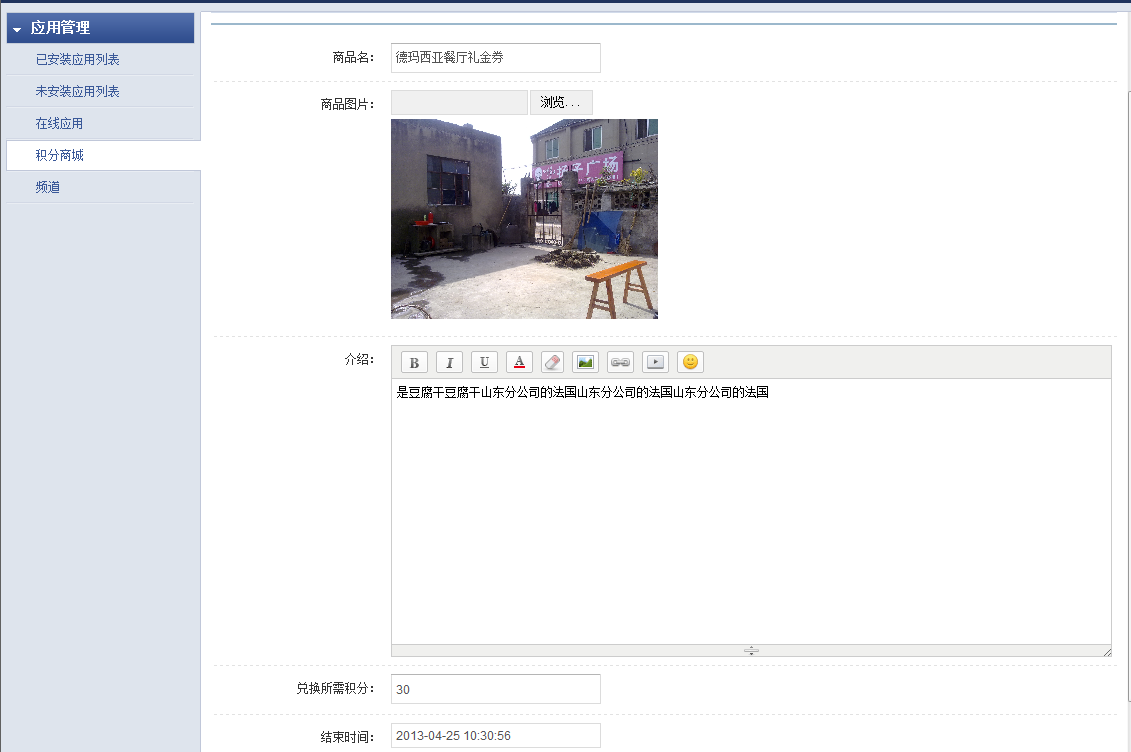Toggle bold formatting in the editor
This screenshot has width=1131, height=752.
point(414,362)
